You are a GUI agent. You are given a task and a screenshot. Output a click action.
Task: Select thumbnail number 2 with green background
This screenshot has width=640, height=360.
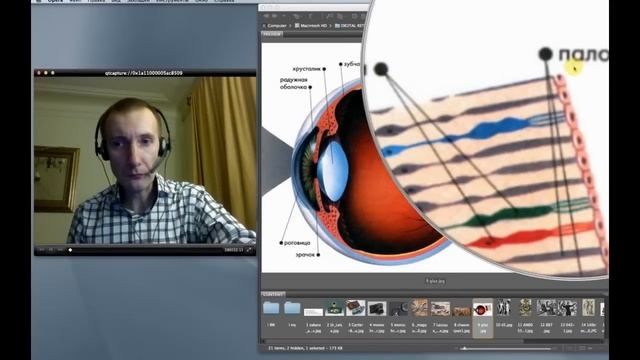coord(335,309)
